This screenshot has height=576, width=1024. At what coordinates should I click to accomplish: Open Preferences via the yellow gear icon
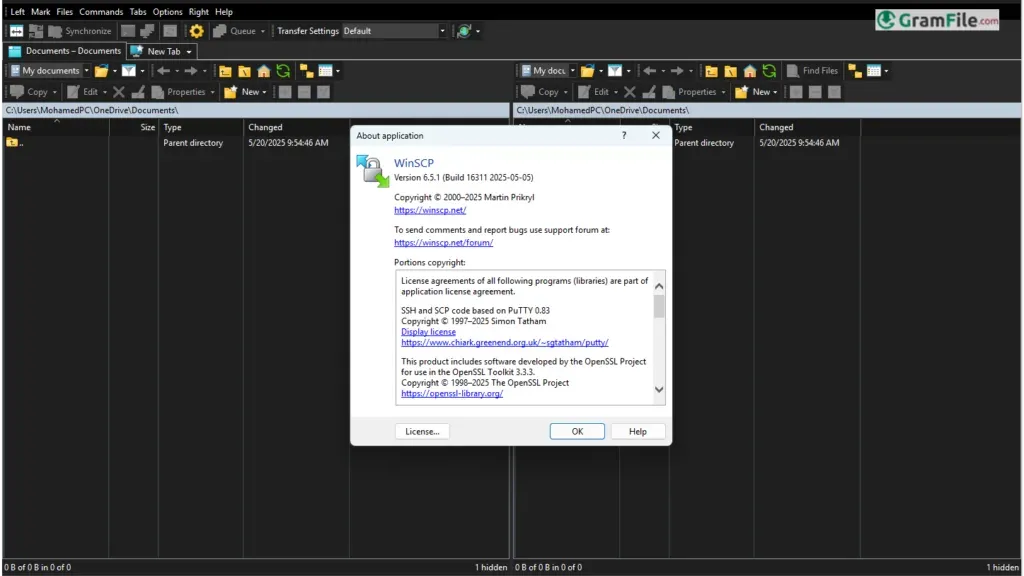(x=197, y=31)
